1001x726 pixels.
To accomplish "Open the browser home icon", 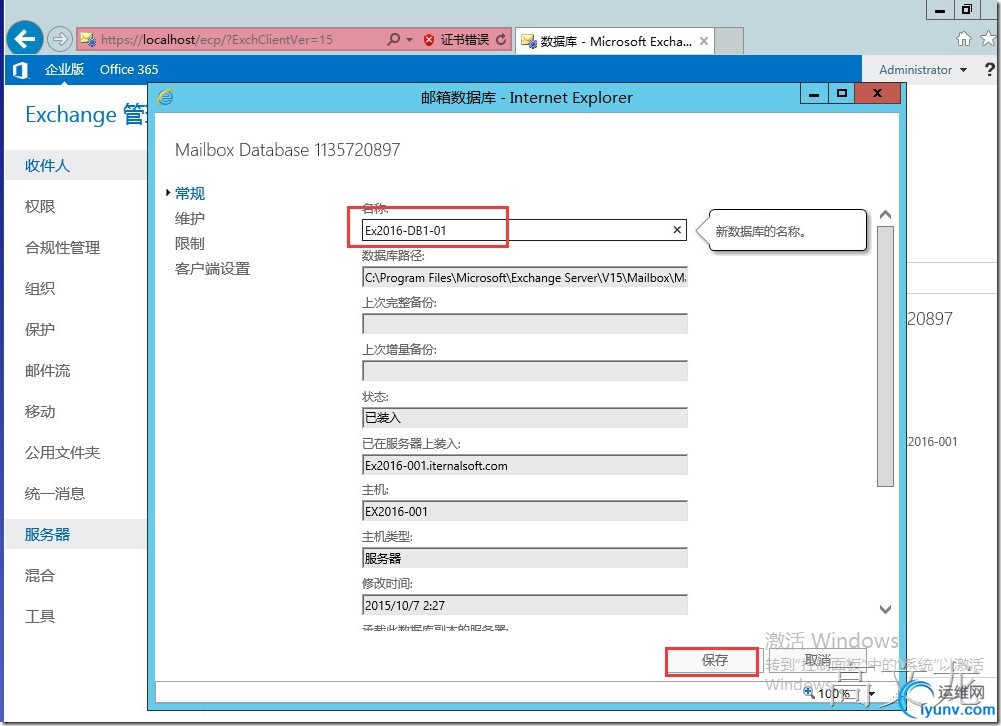I will coord(964,39).
